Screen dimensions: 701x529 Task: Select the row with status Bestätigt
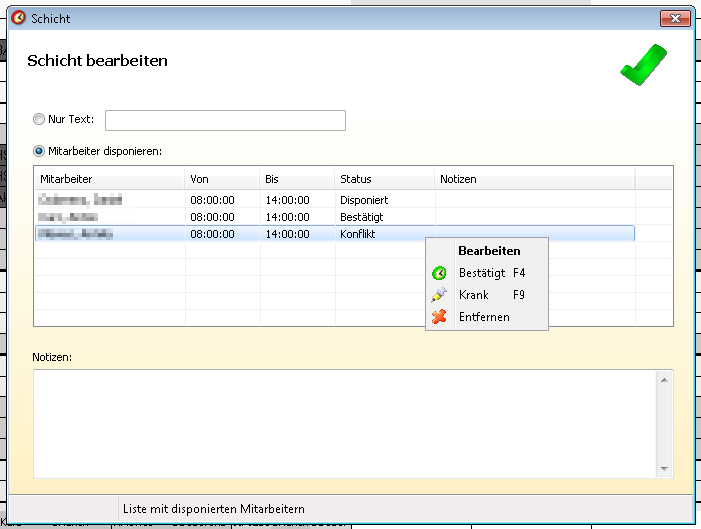point(335,217)
